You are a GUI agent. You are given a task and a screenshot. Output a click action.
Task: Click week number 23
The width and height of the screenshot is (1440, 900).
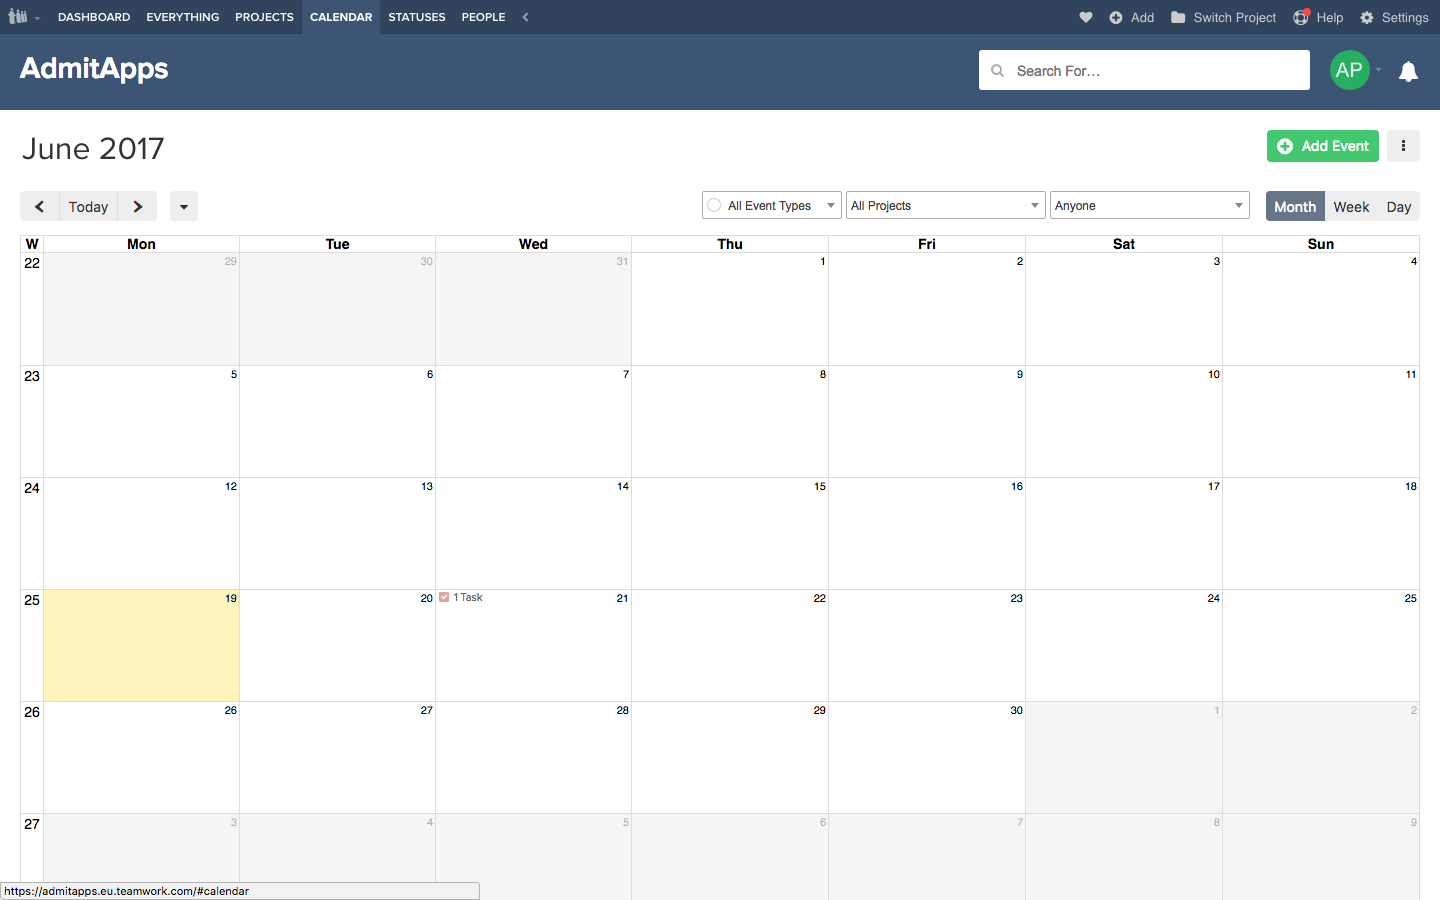click(32, 376)
